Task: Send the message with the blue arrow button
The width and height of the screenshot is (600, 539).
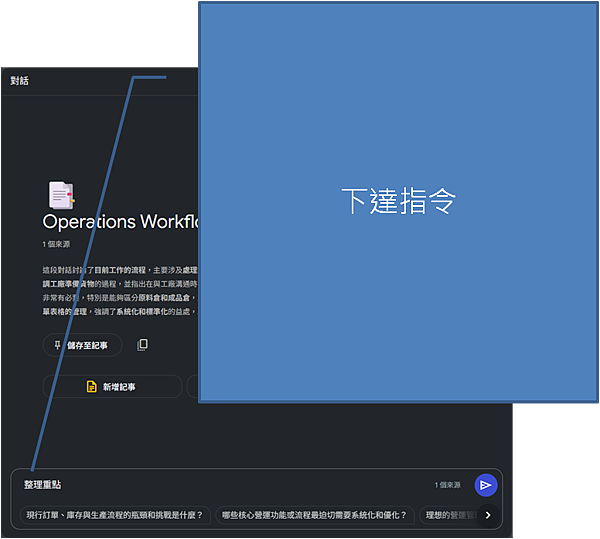Action: [x=486, y=485]
